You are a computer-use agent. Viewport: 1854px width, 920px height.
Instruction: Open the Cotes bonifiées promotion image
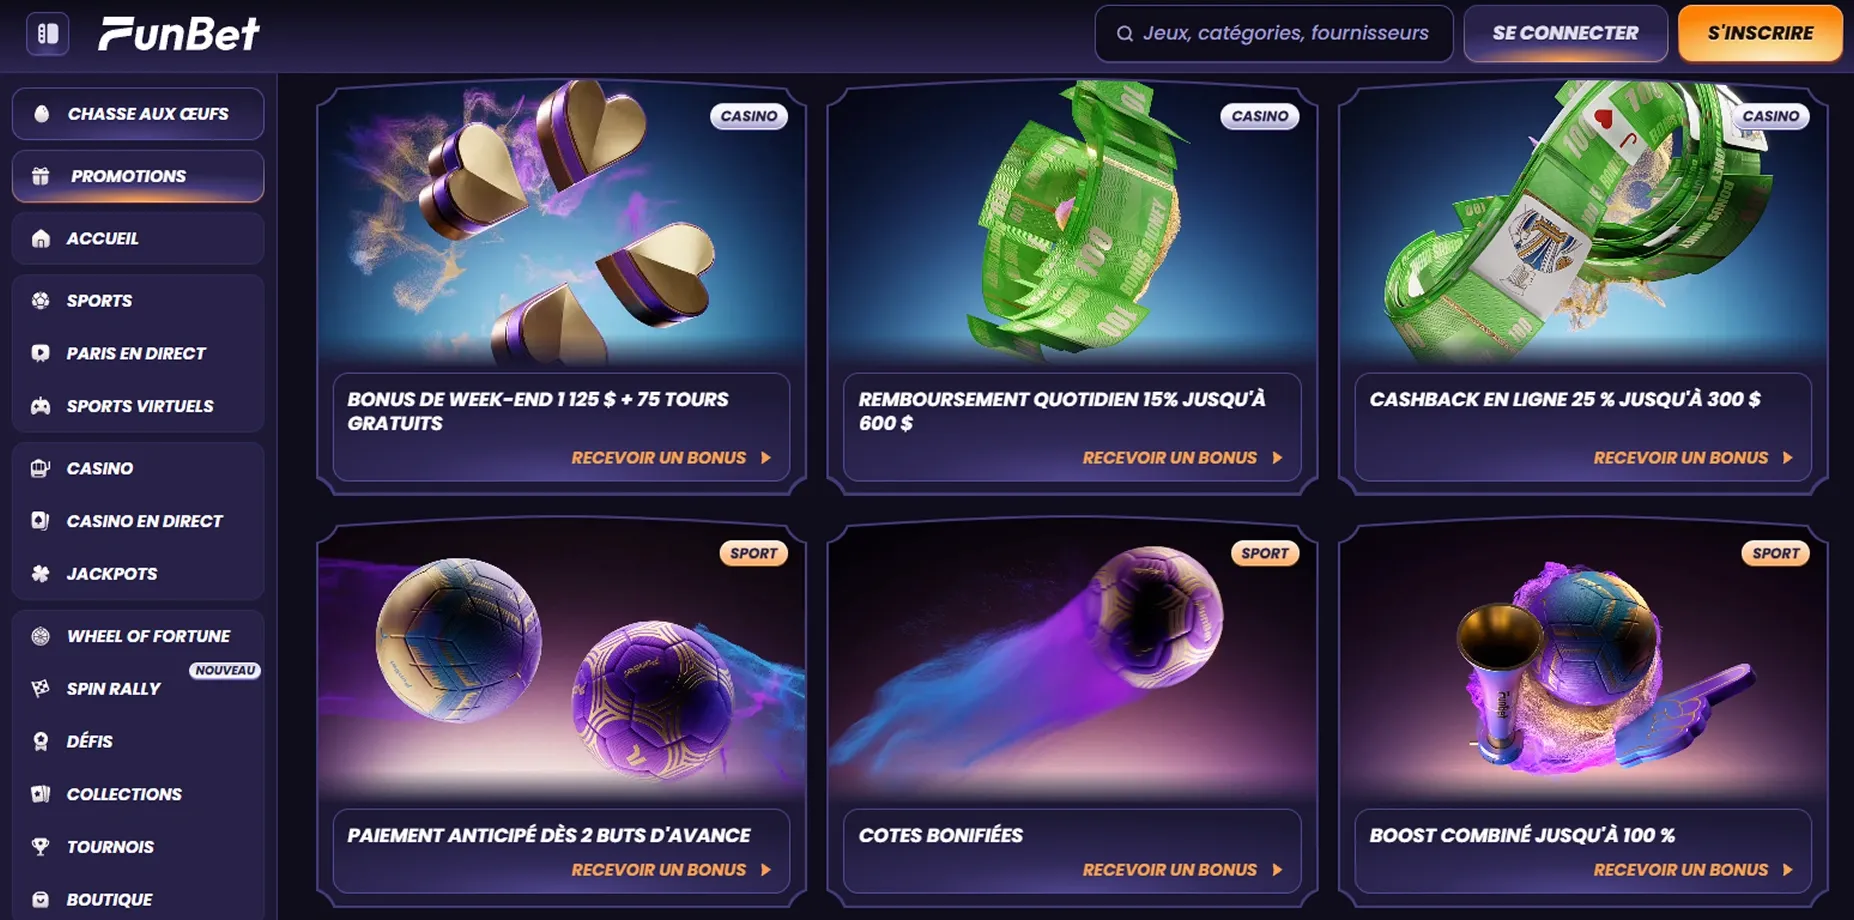click(1072, 660)
